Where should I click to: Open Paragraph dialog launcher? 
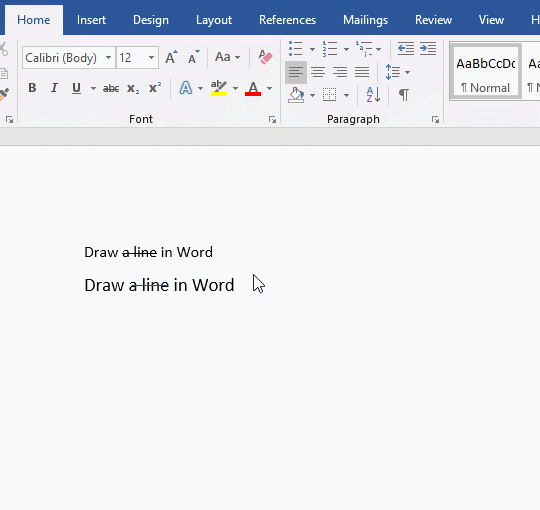[436, 119]
